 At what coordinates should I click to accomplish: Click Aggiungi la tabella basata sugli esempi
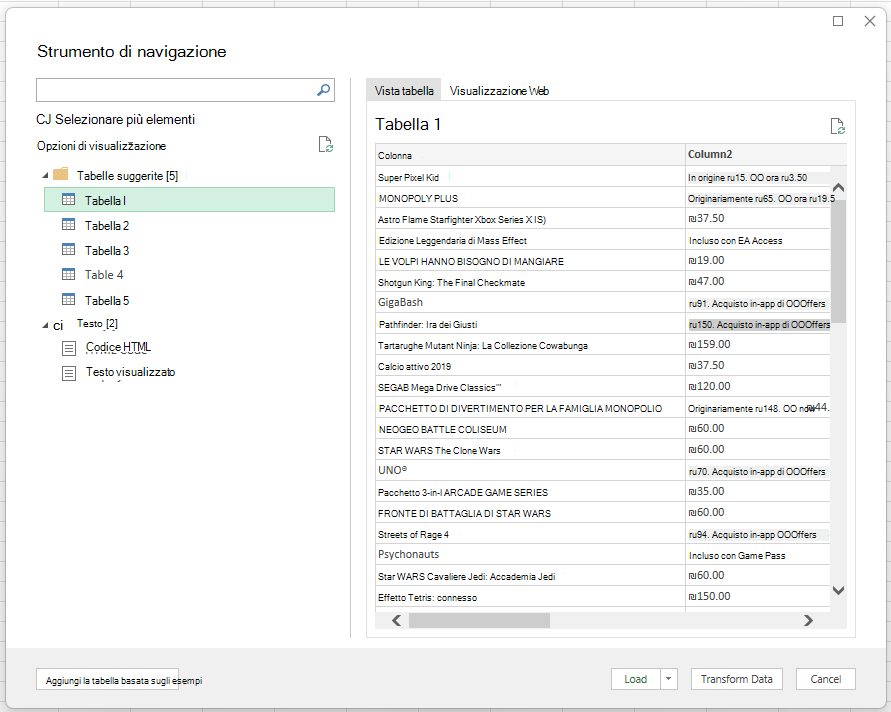(107, 680)
